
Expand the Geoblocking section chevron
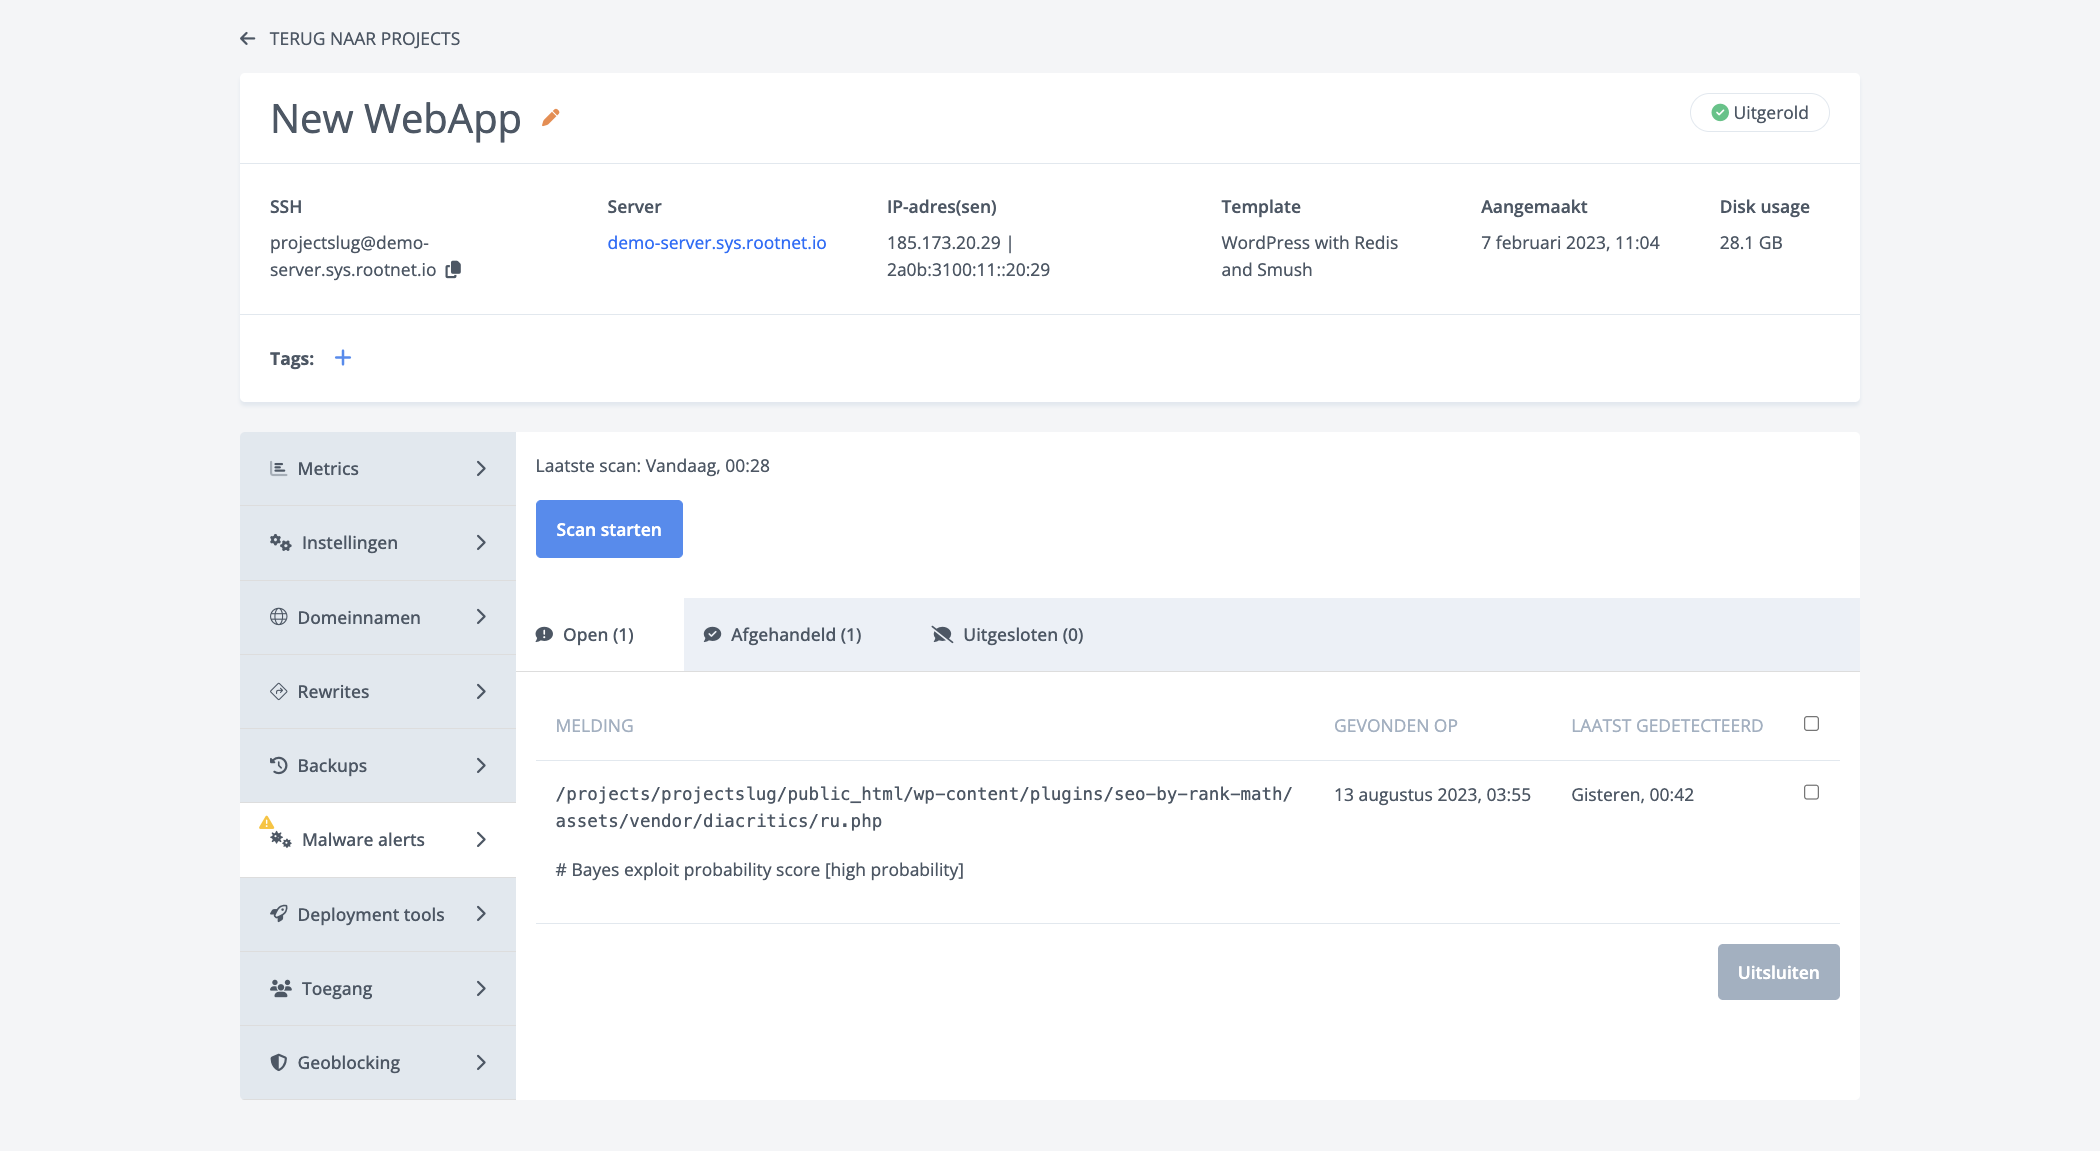coord(481,1062)
